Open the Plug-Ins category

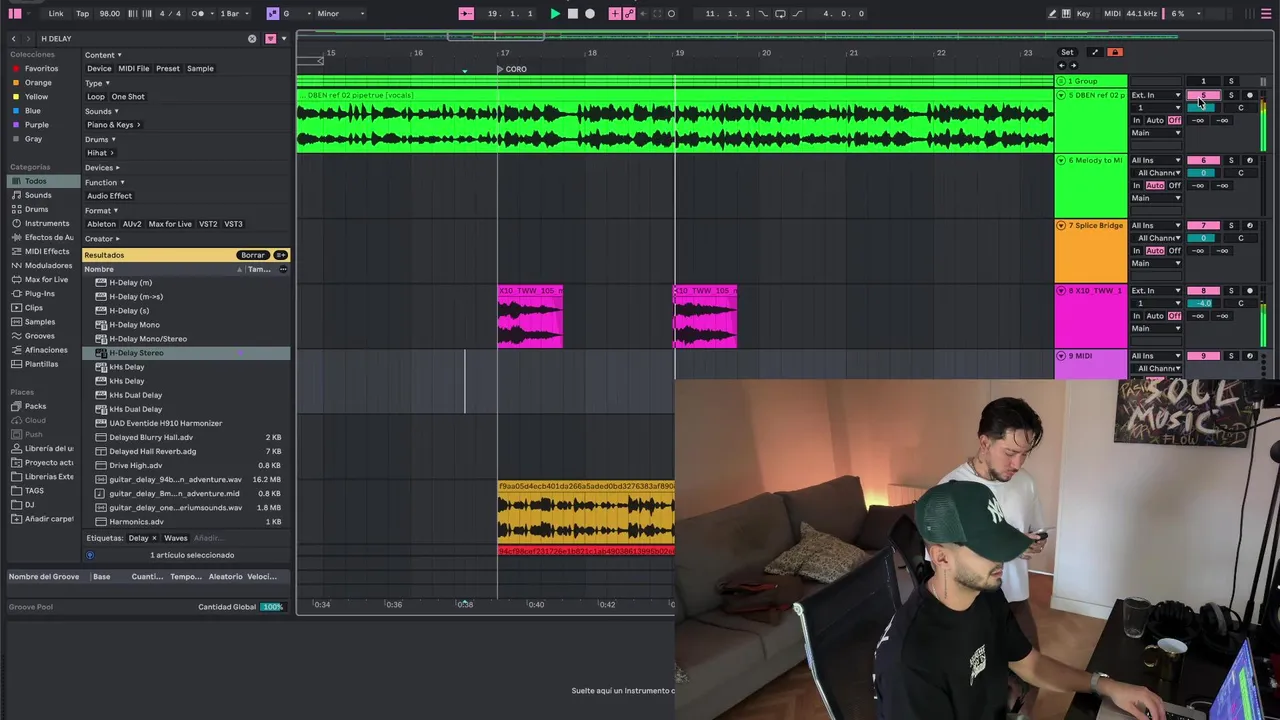tap(40, 294)
